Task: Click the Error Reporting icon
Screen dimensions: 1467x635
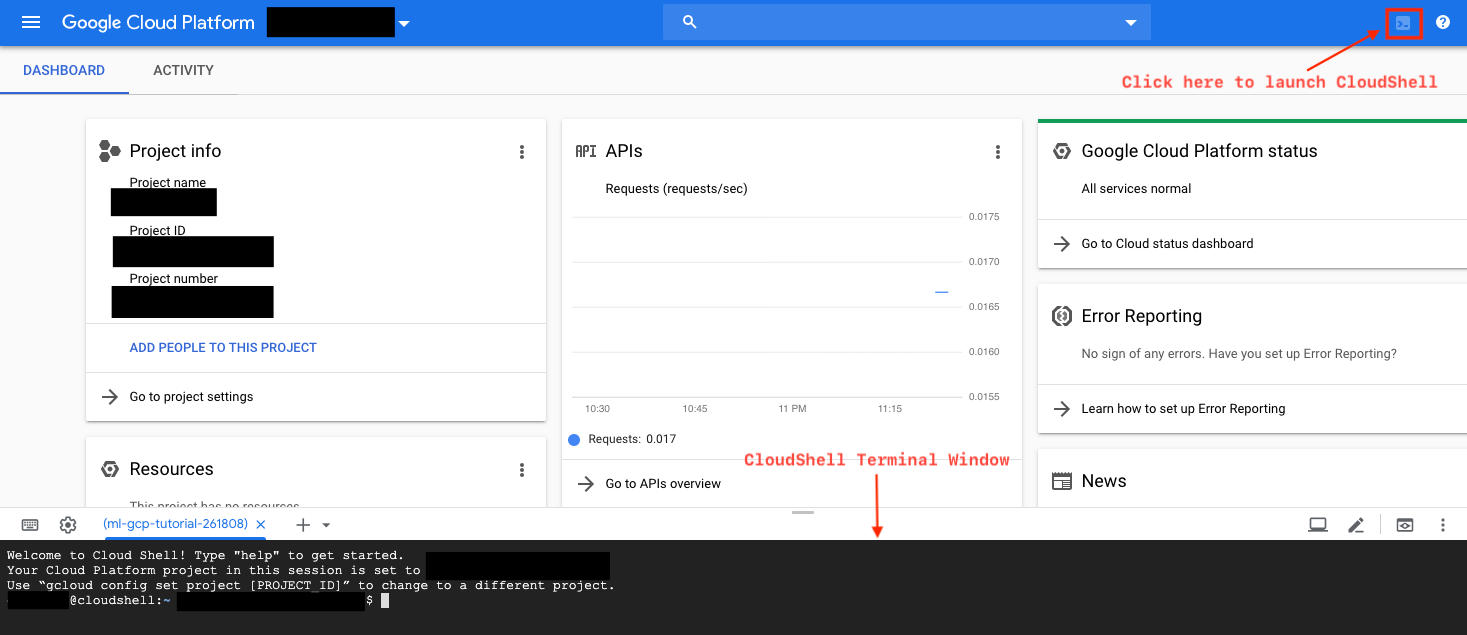Action: 1062,316
